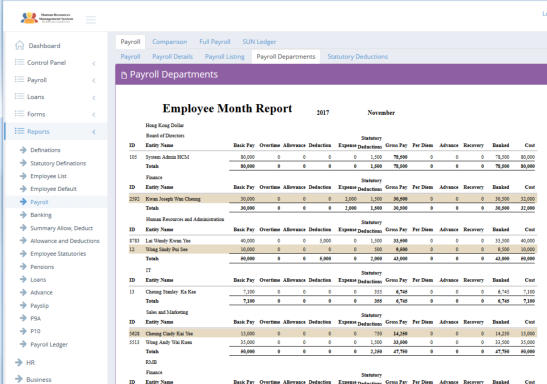Select the Cheung Cindy Kai Yee row
The image size is (547, 384).
pyautogui.click(x=332, y=333)
